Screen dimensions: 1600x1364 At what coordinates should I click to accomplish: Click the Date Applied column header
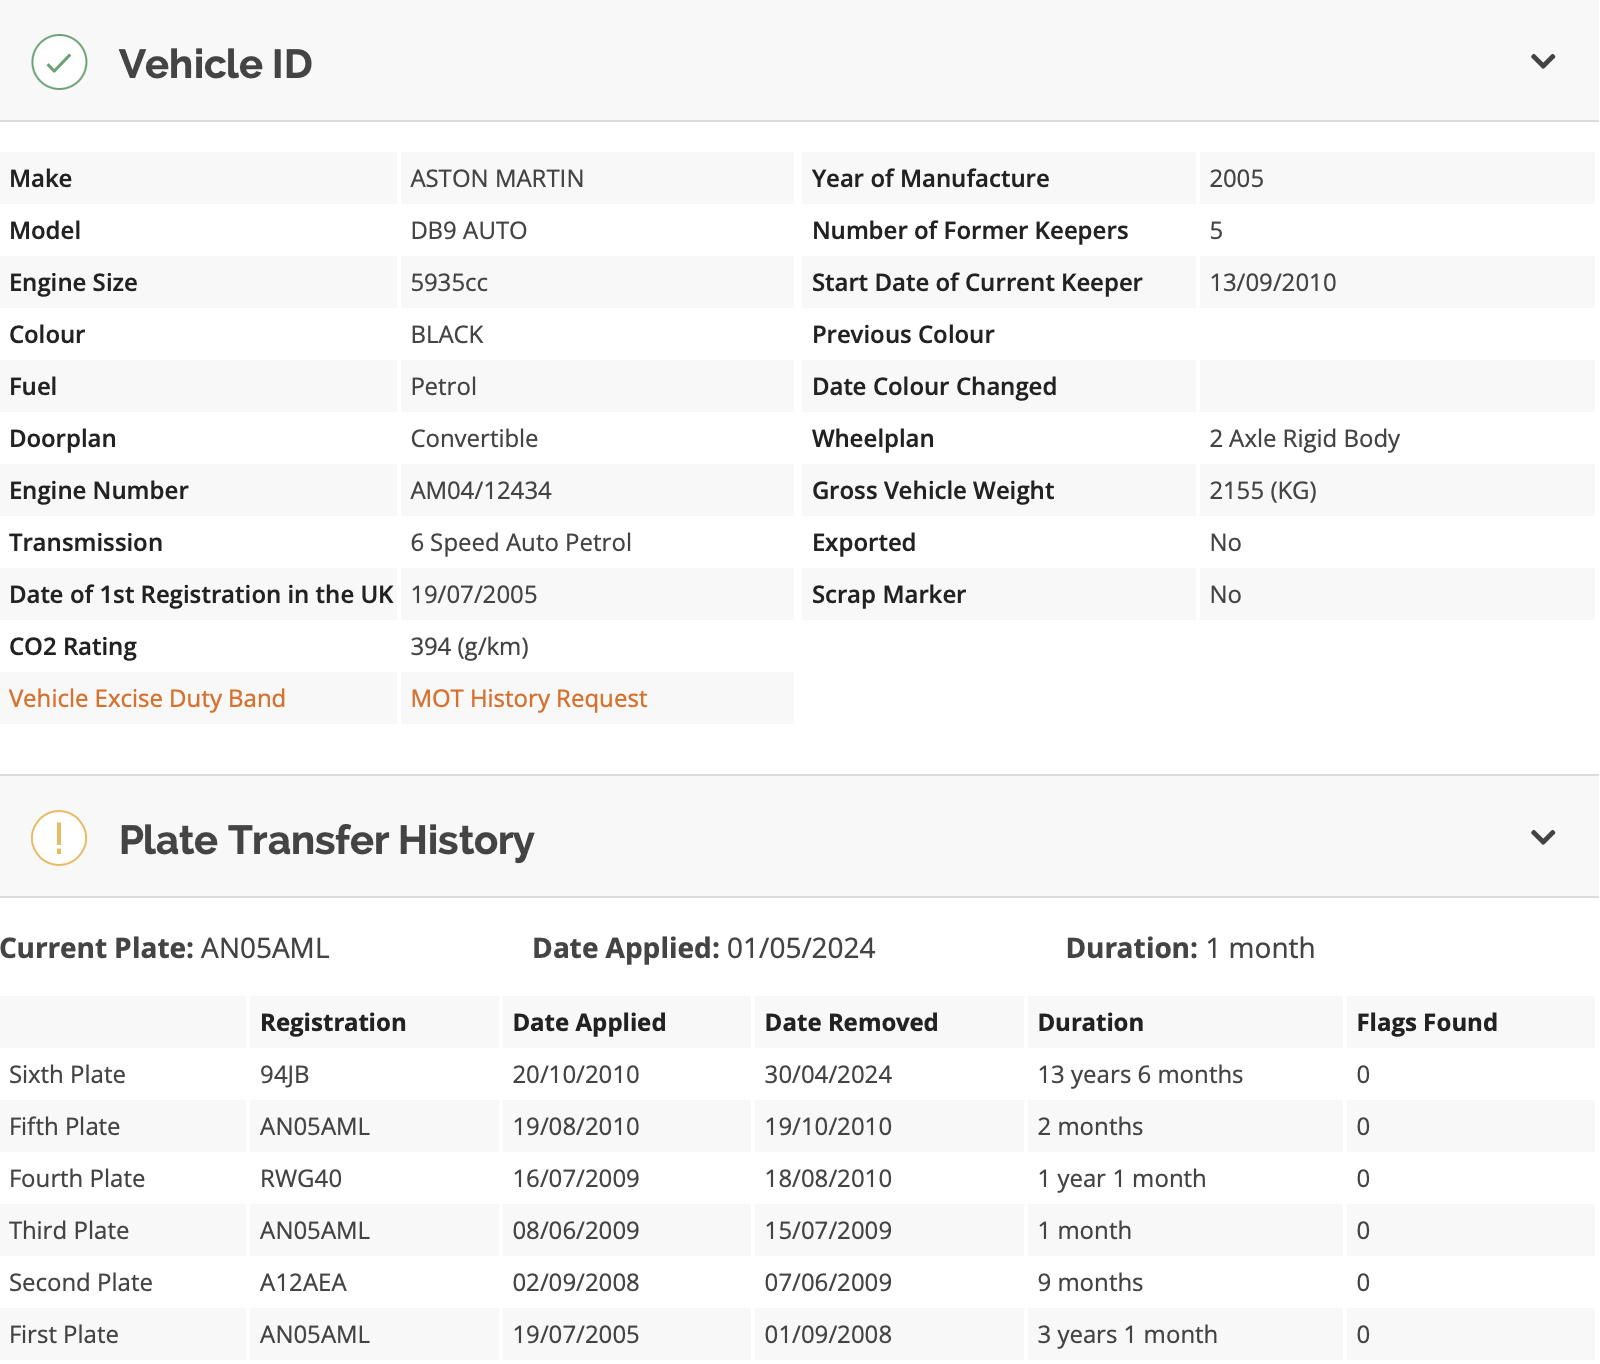click(x=589, y=1022)
